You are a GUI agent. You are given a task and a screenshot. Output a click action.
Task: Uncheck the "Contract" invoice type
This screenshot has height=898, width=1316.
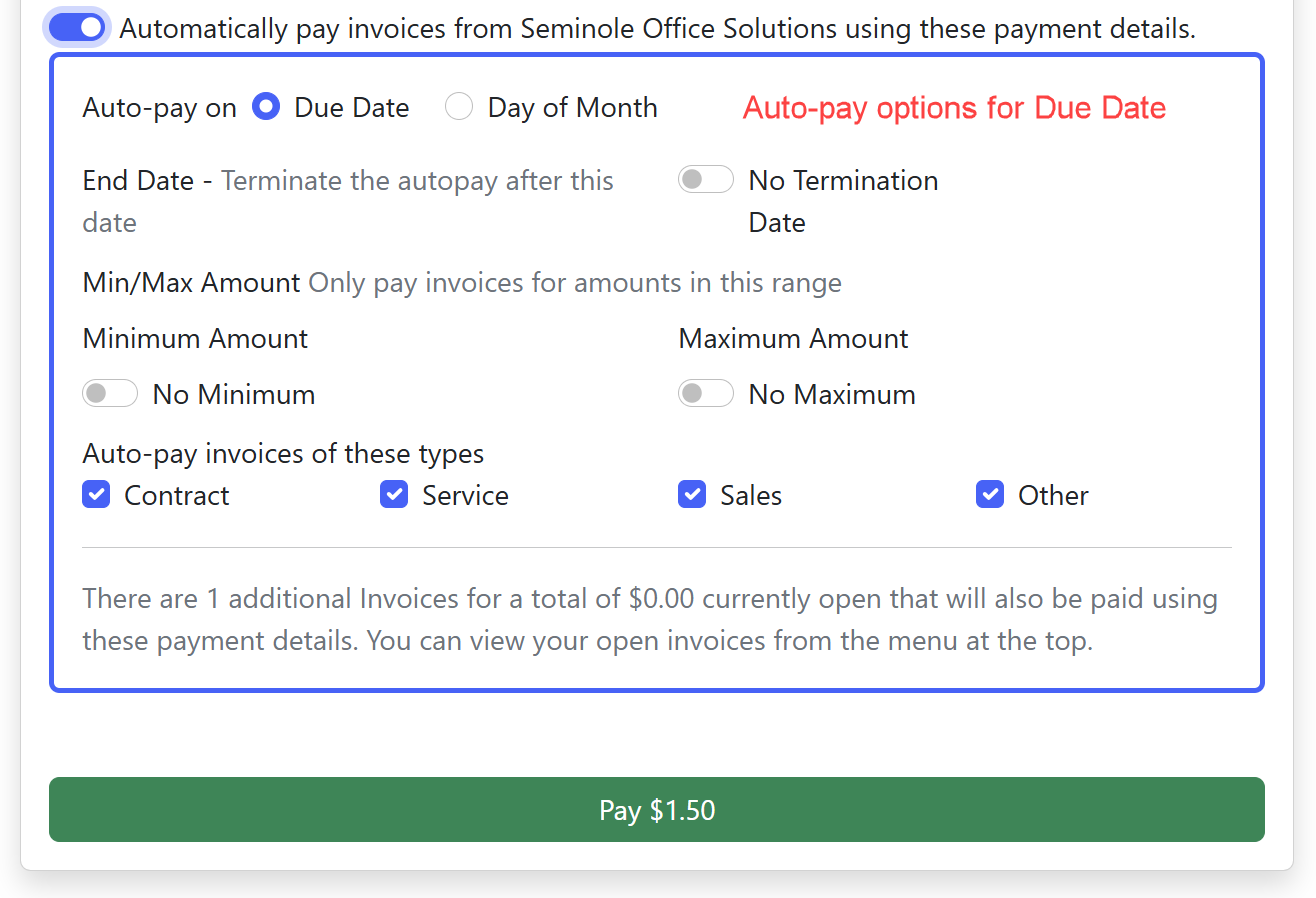95,494
